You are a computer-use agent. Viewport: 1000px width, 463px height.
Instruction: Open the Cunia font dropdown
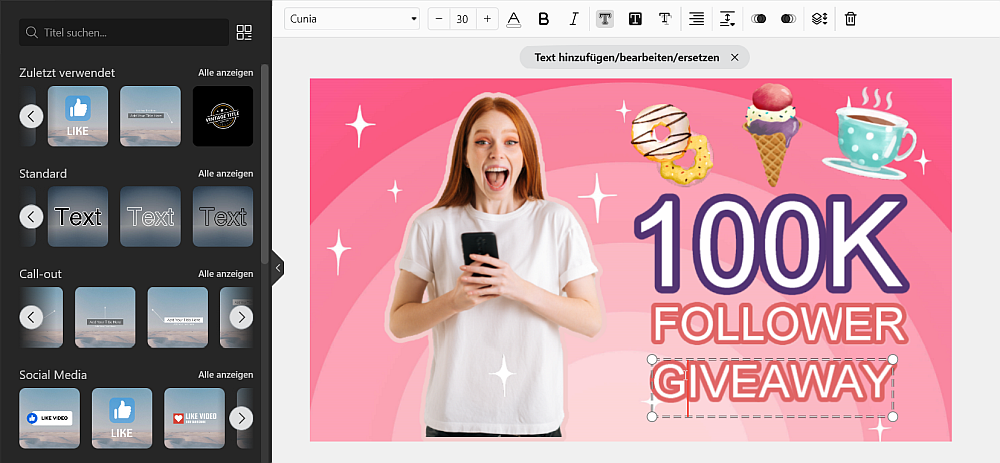point(352,19)
